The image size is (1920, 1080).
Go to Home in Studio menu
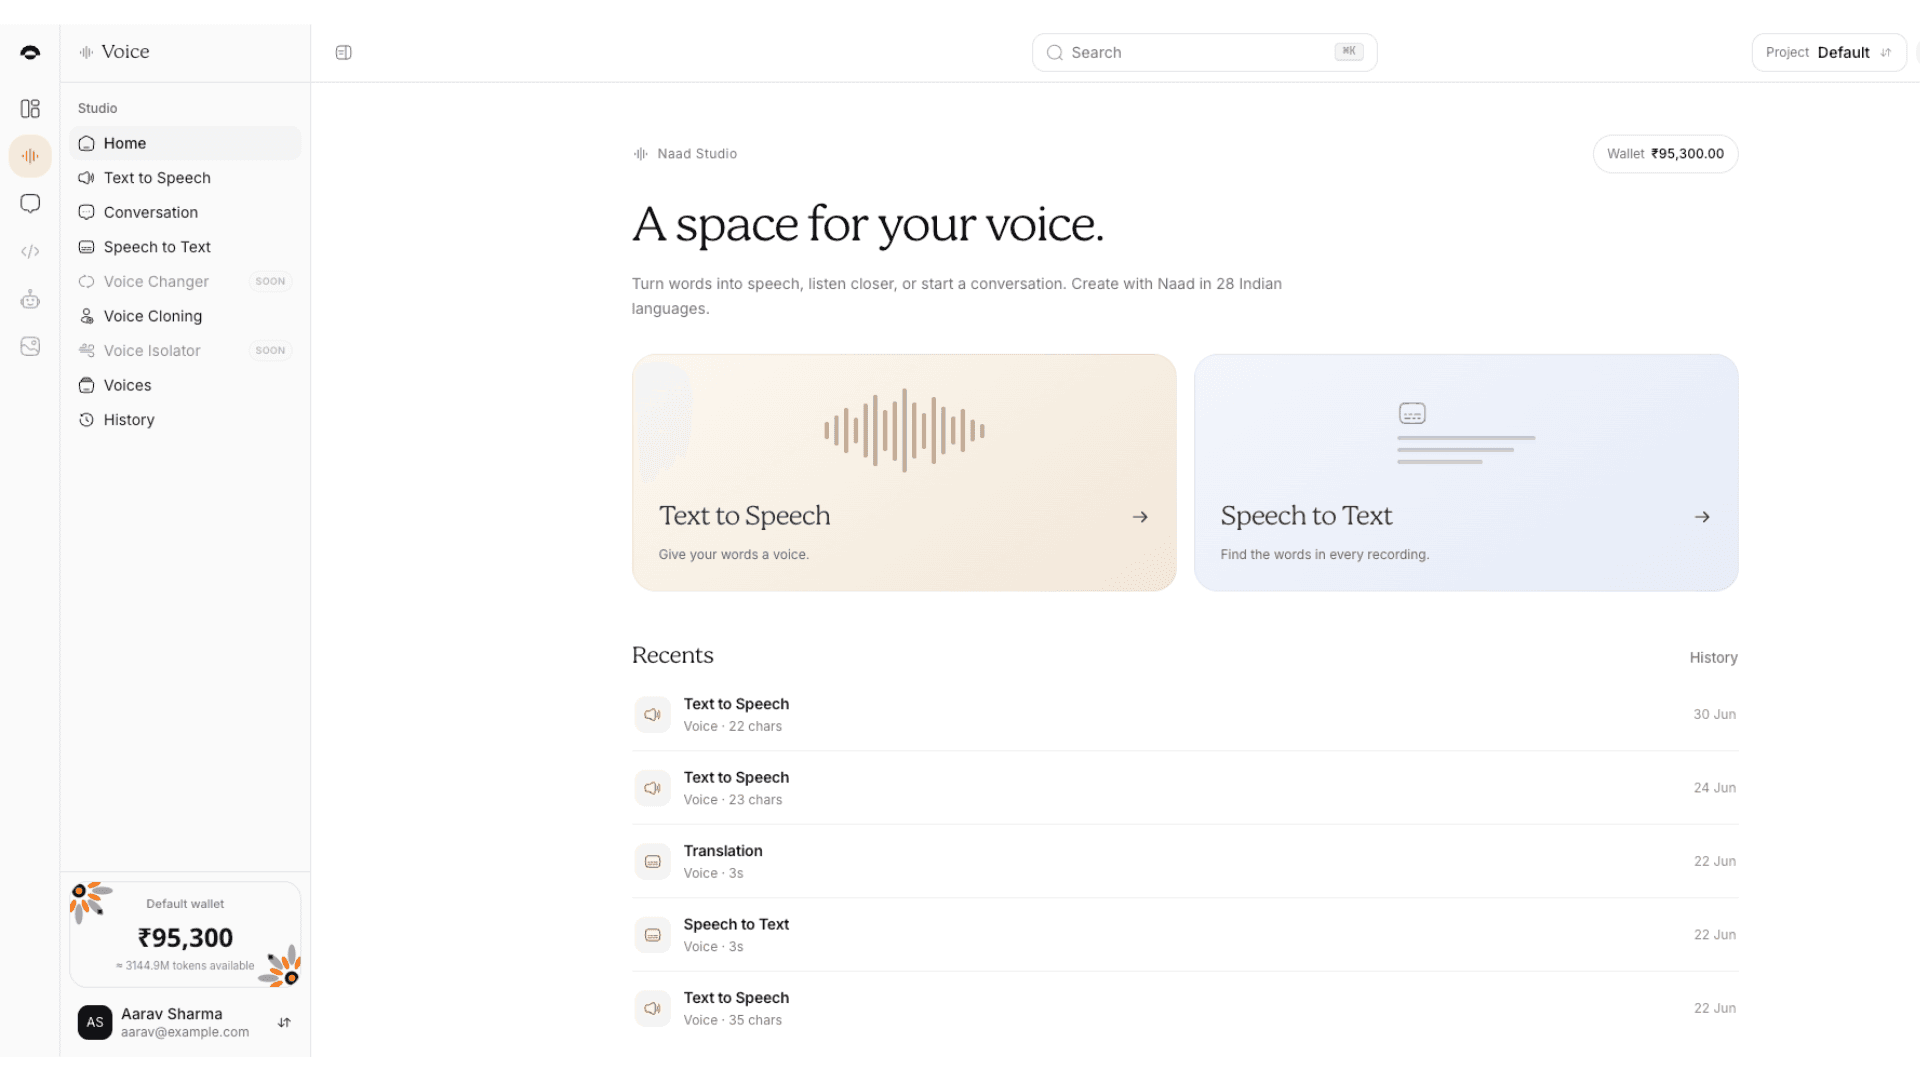[x=185, y=143]
